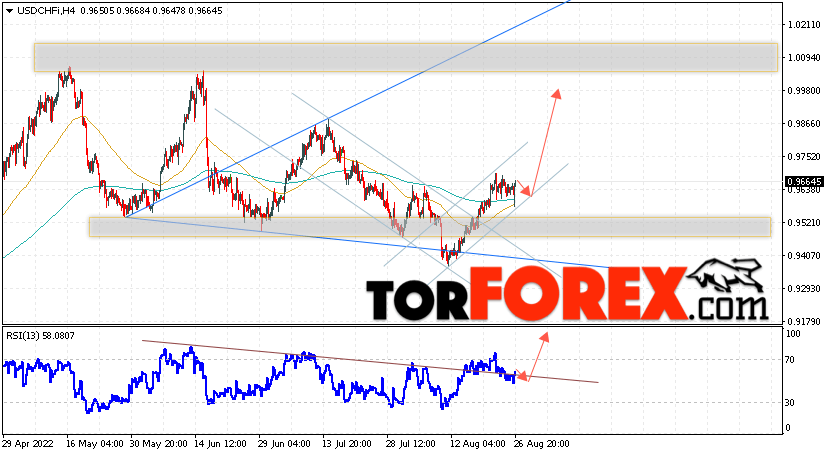The image size is (828, 455).
Task: Click the 0.98660 price axis label
Action: click(x=804, y=124)
